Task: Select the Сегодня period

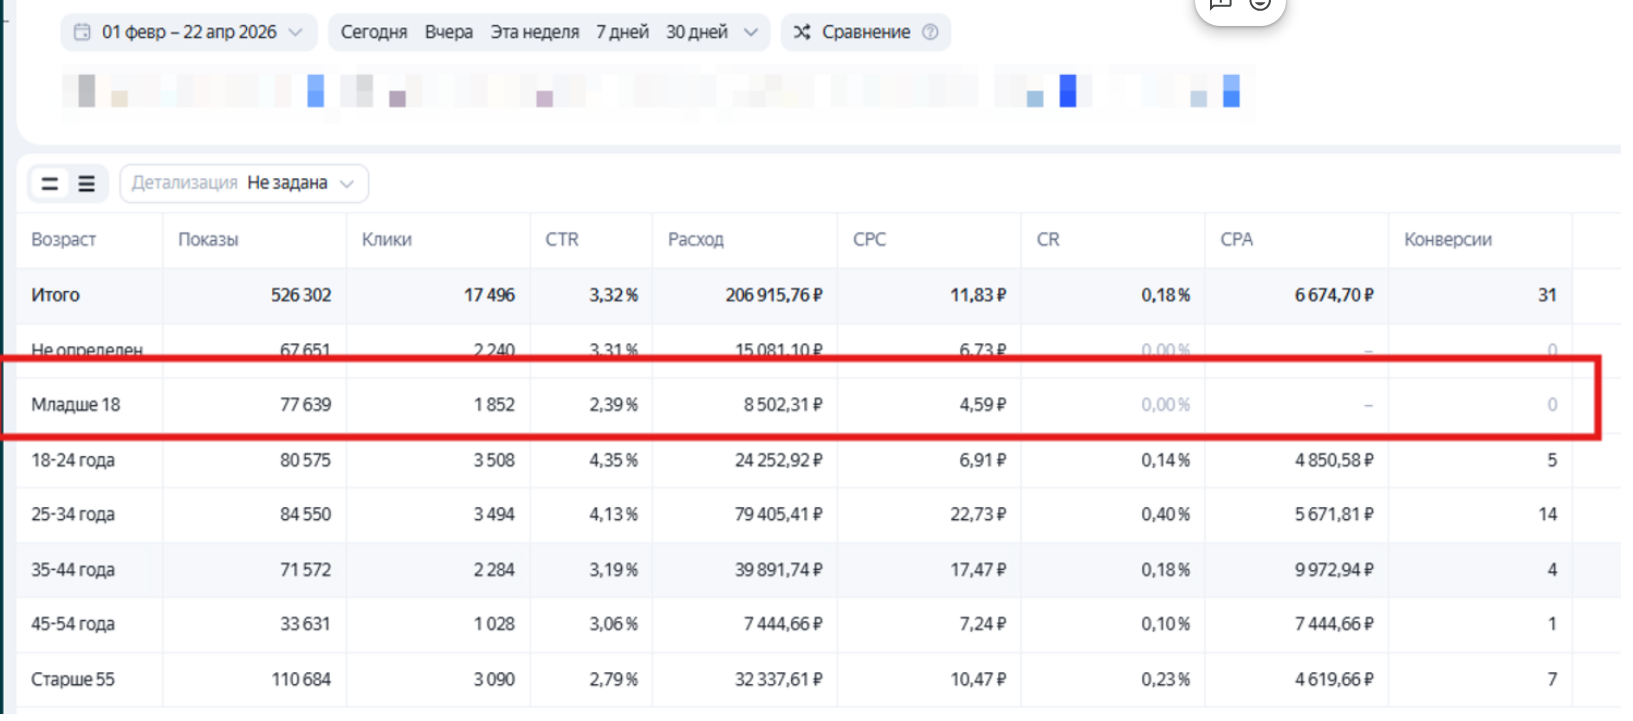Action: tap(374, 32)
